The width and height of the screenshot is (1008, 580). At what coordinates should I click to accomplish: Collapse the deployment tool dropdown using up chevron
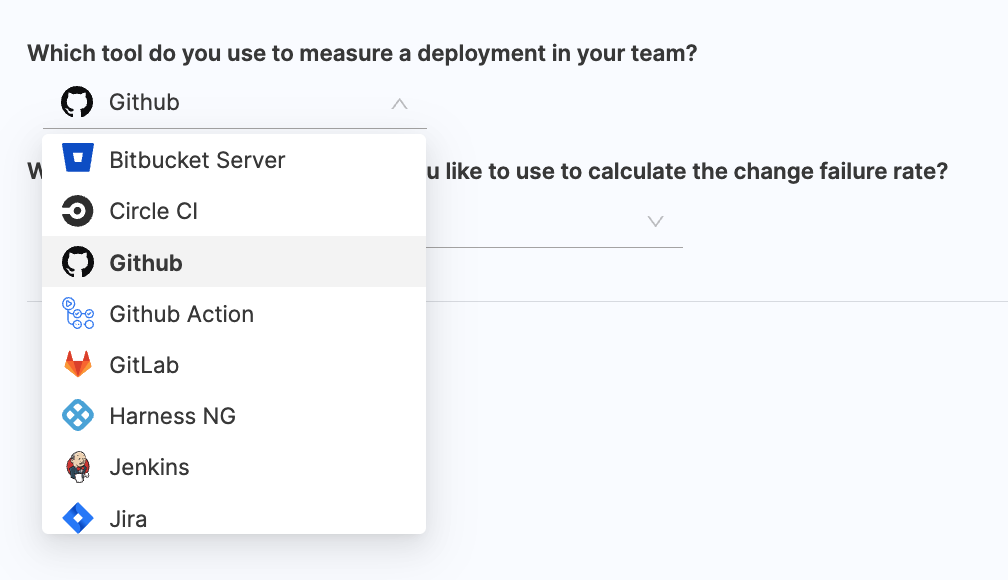399,103
